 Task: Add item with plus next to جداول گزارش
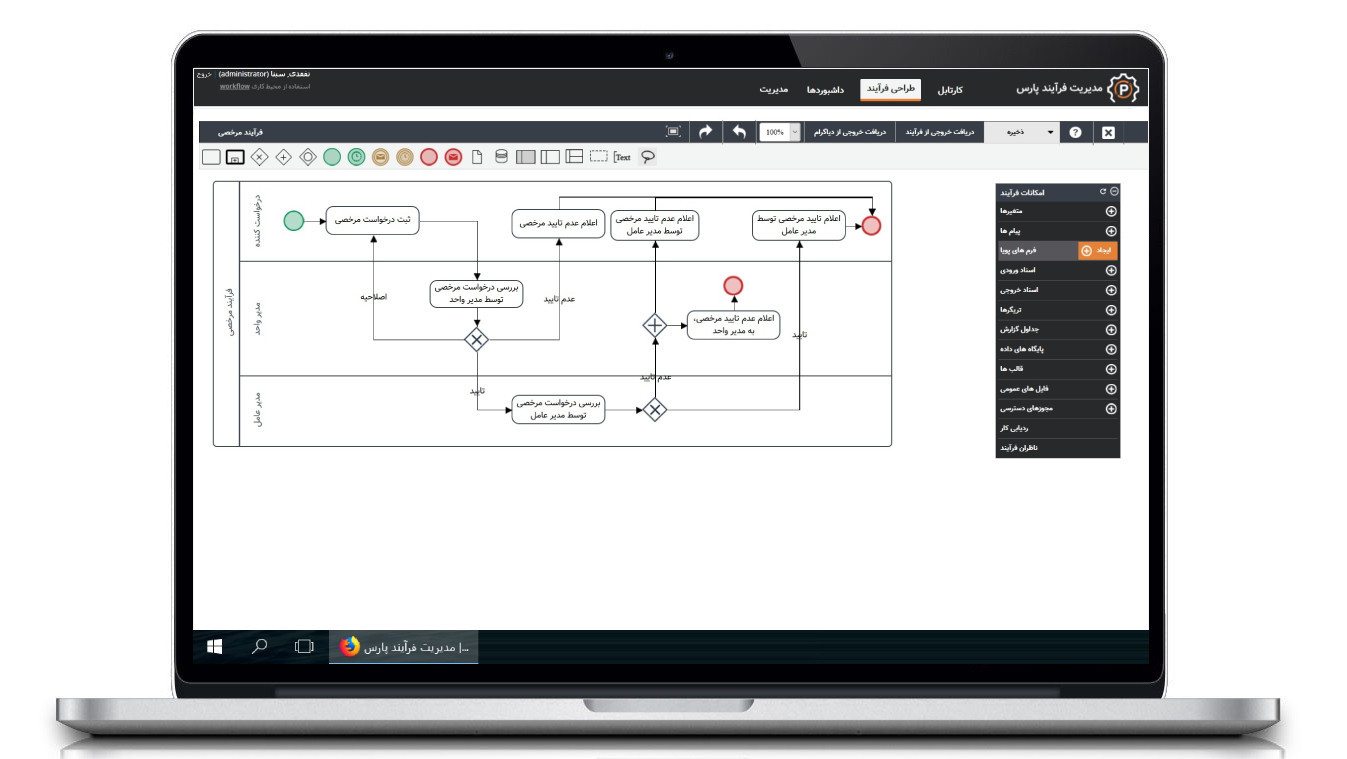(1111, 329)
